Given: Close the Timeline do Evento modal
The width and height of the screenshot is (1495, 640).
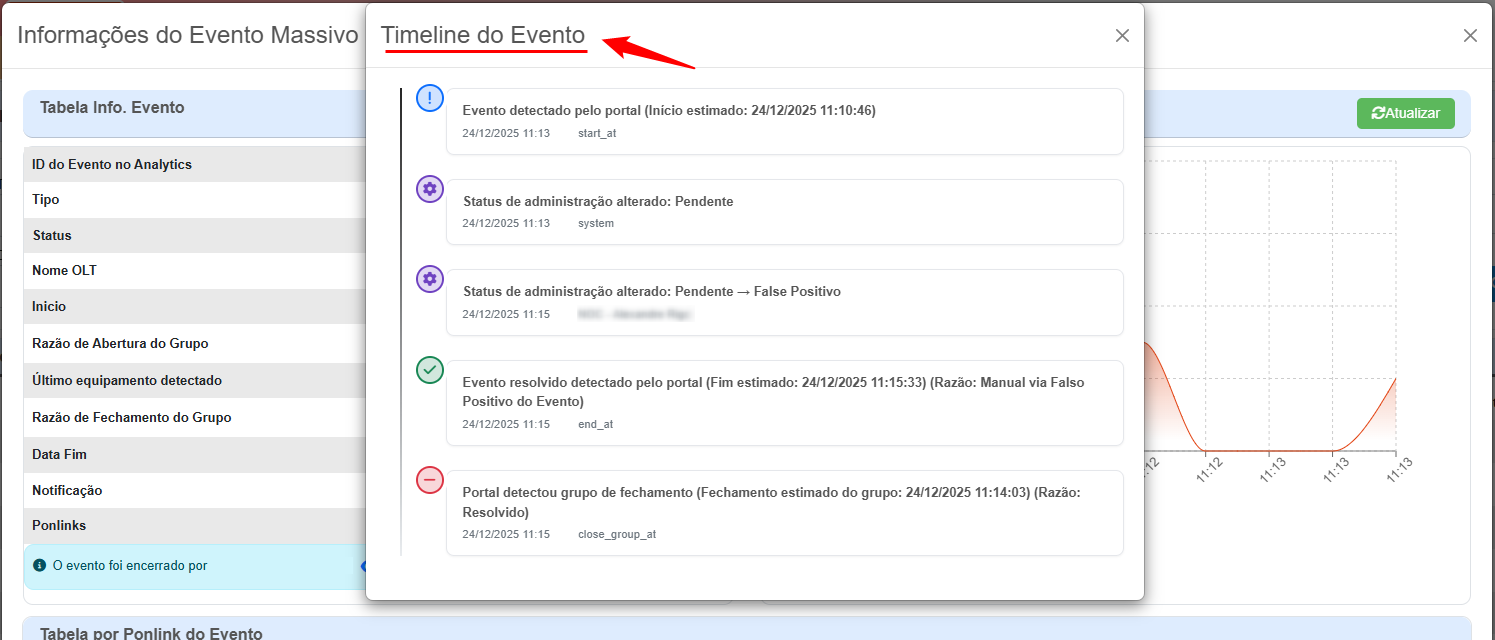Looking at the screenshot, I should pyautogui.click(x=1122, y=36).
